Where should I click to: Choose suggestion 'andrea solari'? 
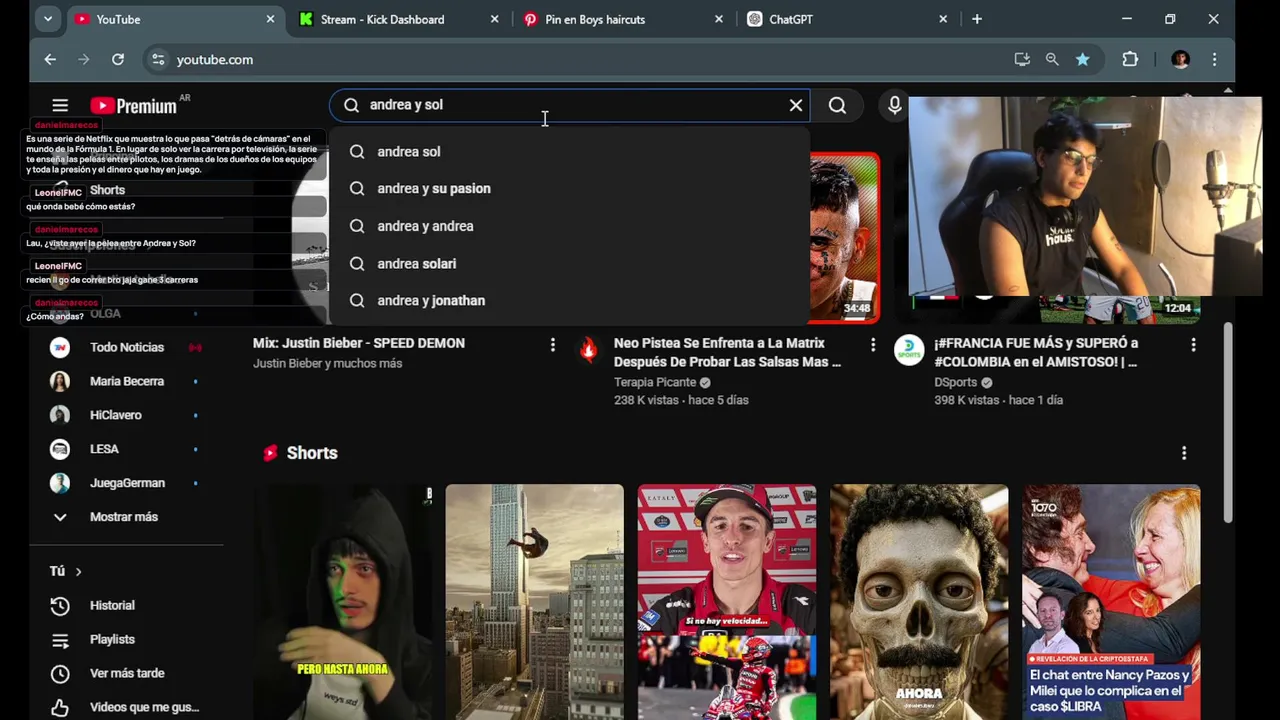tap(569, 263)
